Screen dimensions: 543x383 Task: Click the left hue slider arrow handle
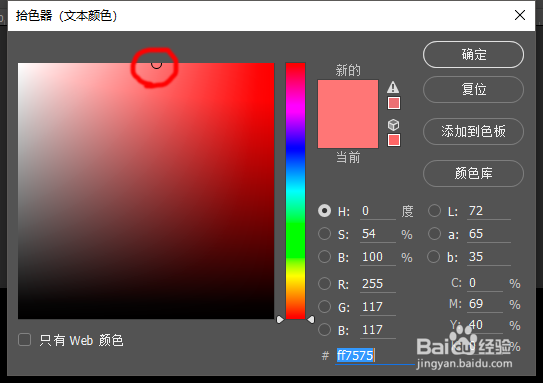280,319
